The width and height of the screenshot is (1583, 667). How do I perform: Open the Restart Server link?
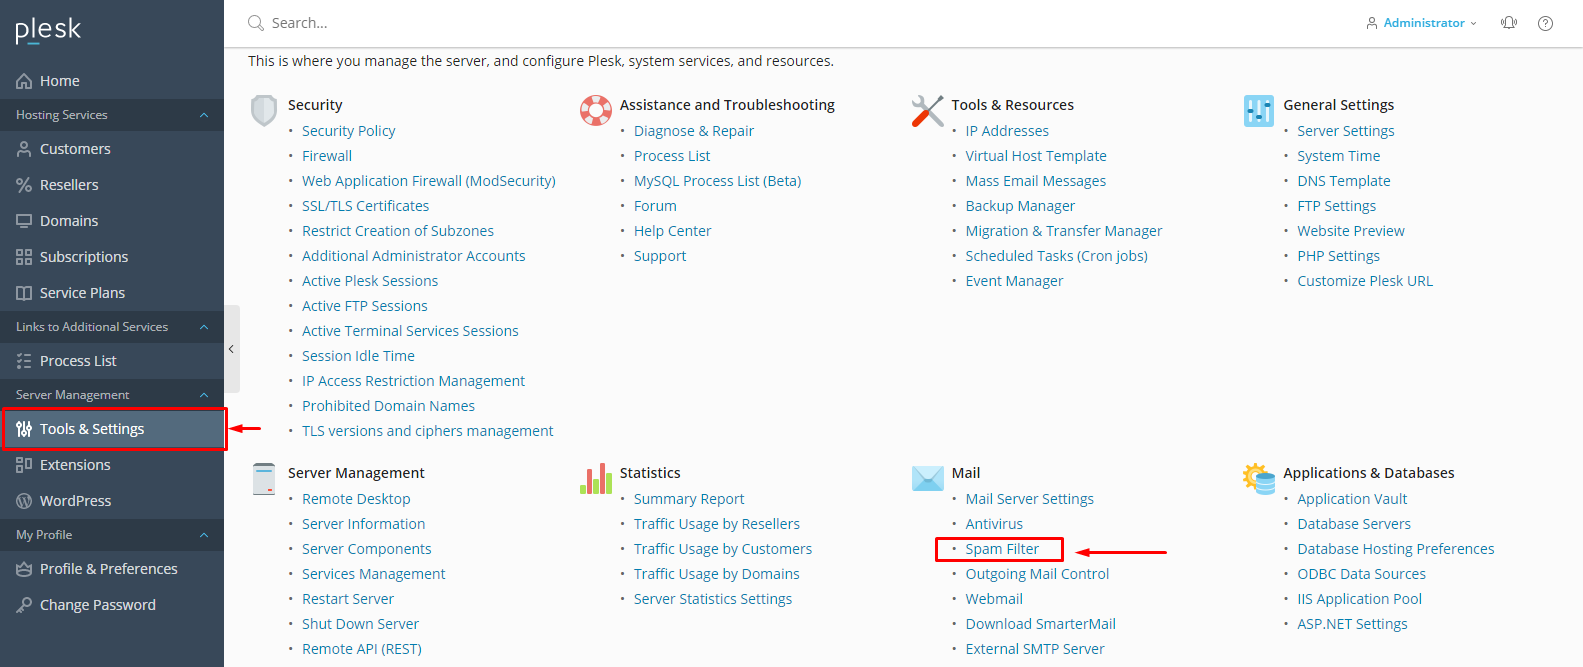348,599
